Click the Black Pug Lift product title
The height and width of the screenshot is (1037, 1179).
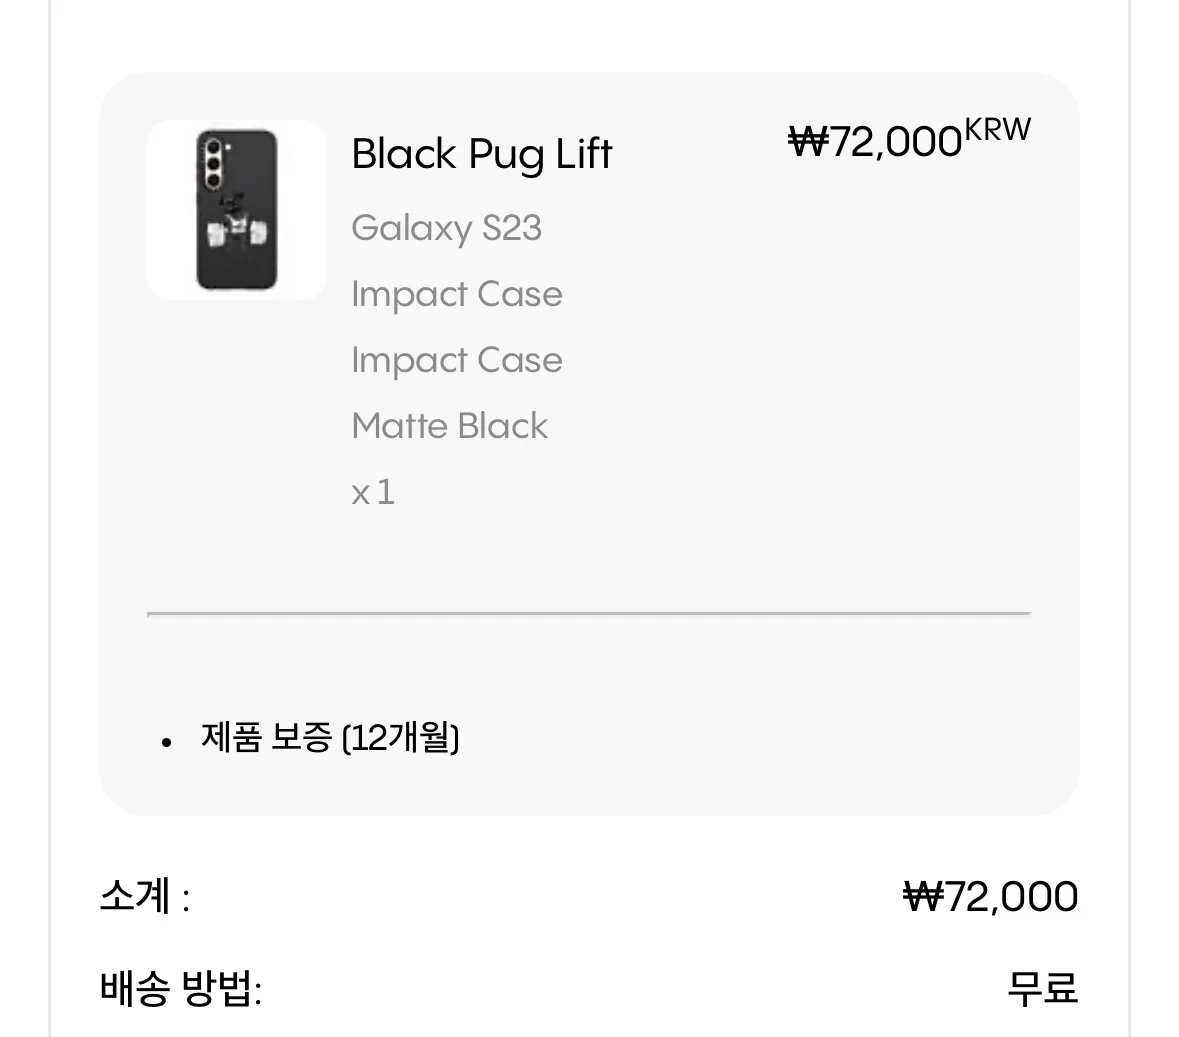(481, 154)
